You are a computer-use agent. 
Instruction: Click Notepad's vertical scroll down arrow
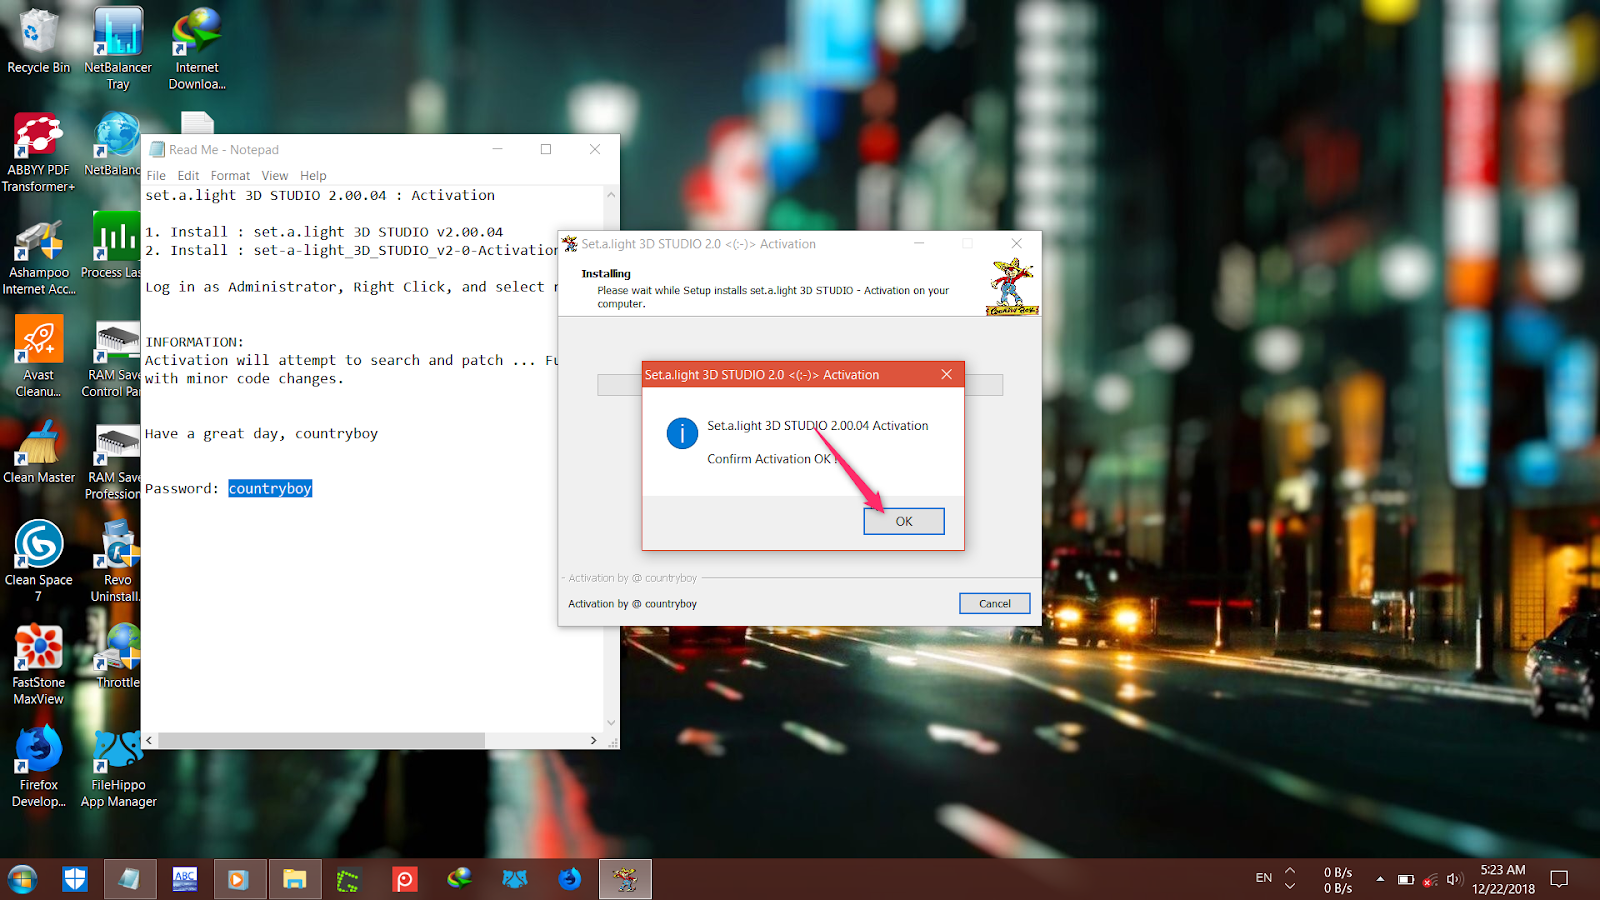coord(611,723)
